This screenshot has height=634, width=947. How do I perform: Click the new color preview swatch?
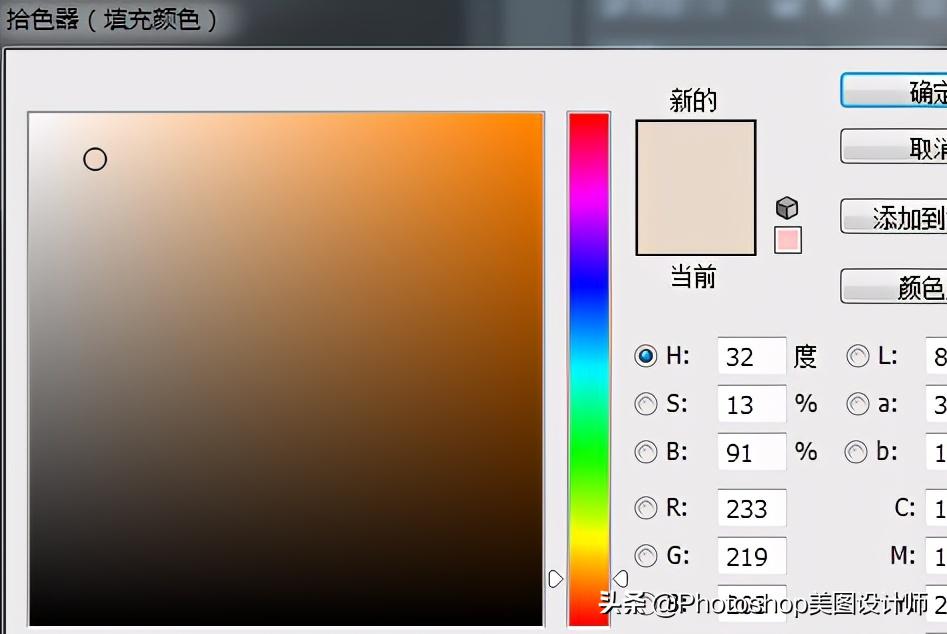click(696, 187)
